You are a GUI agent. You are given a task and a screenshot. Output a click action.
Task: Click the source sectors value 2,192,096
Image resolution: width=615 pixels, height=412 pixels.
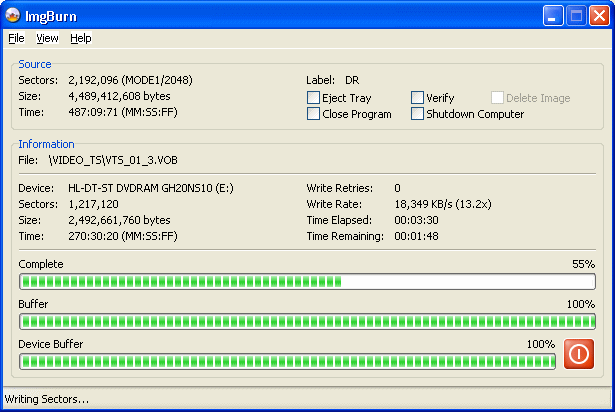pos(93,80)
